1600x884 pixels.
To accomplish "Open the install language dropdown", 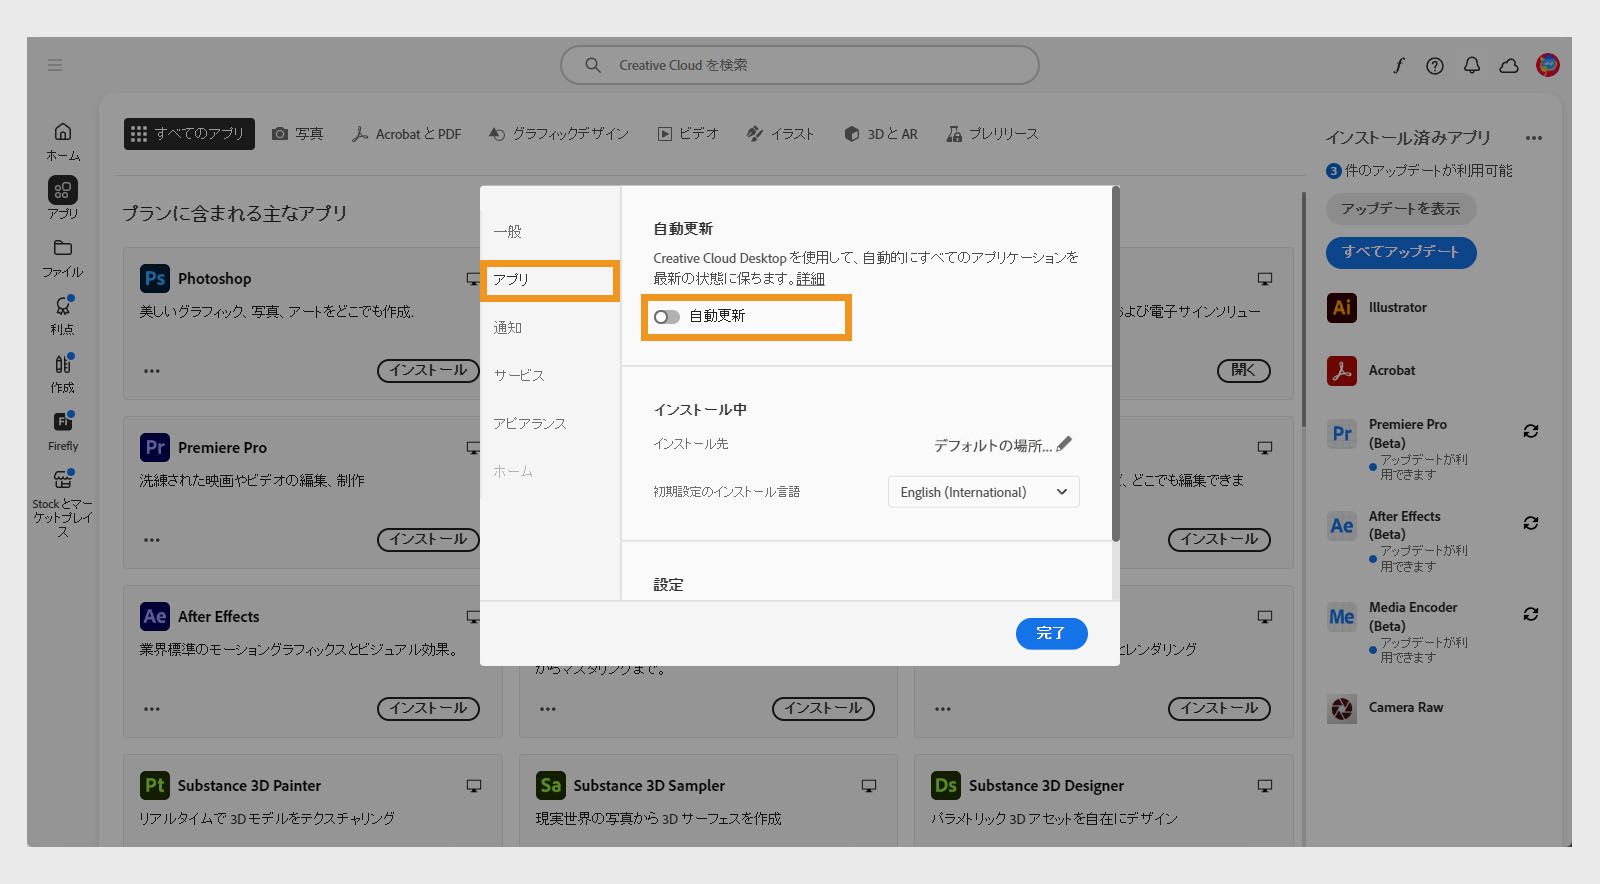I will click(983, 492).
